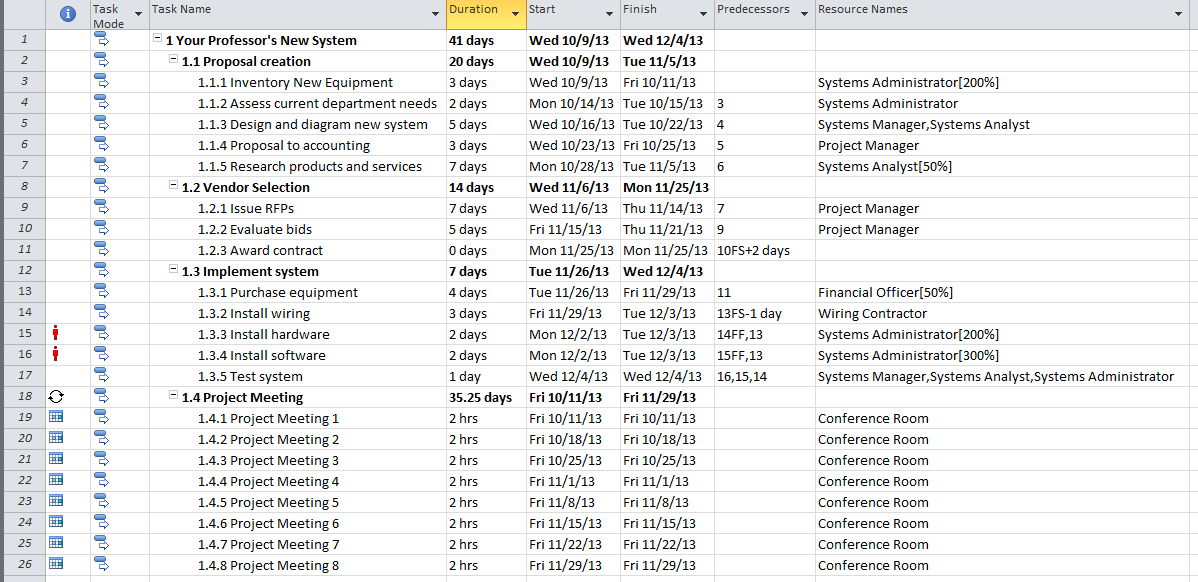Click the Financial Officer[50%] resource cell
The width and height of the screenshot is (1198, 582).
(885, 293)
